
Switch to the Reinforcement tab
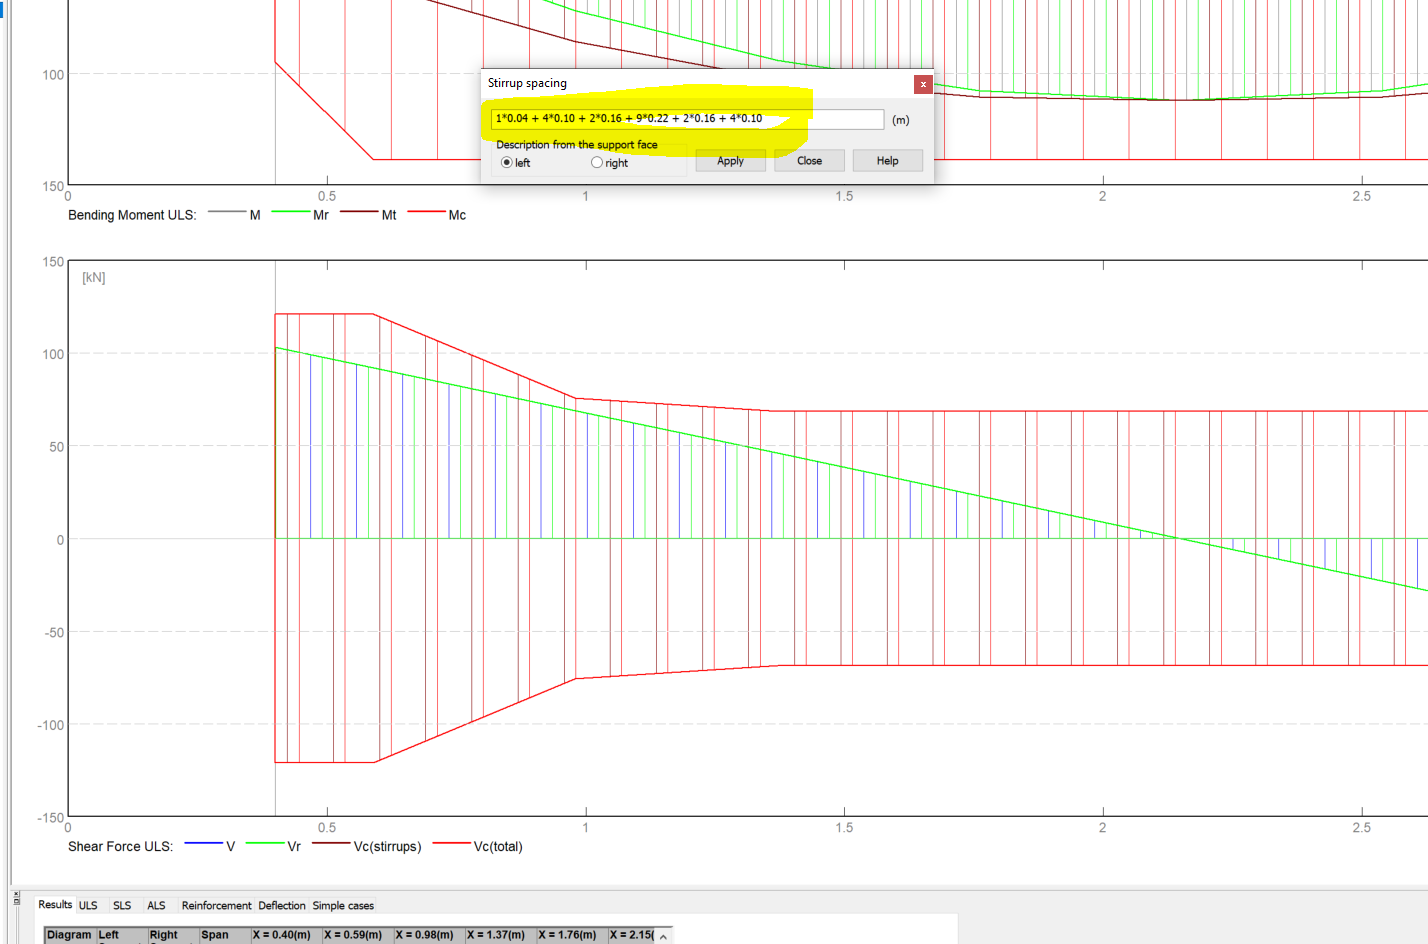tap(216, 906)
